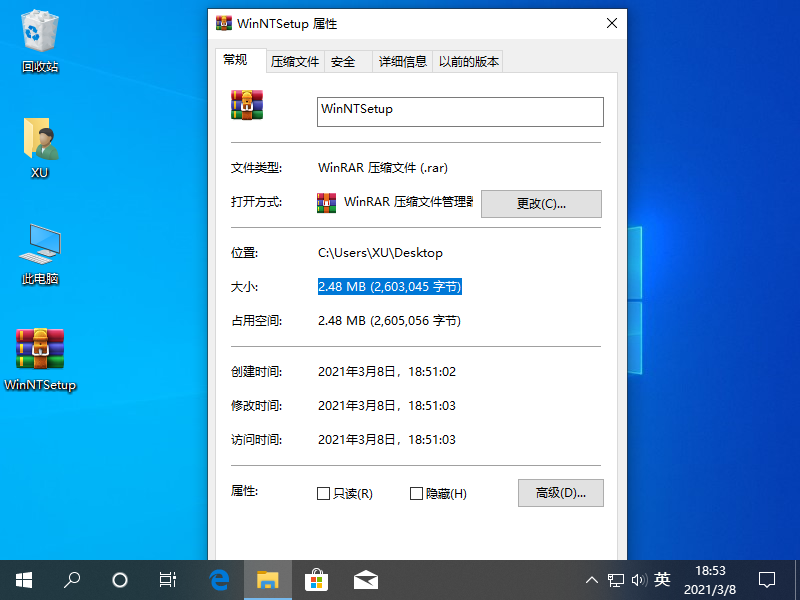Open taskbar search magnifier
The image size is (800, 600).
click(x=72, y=580)
